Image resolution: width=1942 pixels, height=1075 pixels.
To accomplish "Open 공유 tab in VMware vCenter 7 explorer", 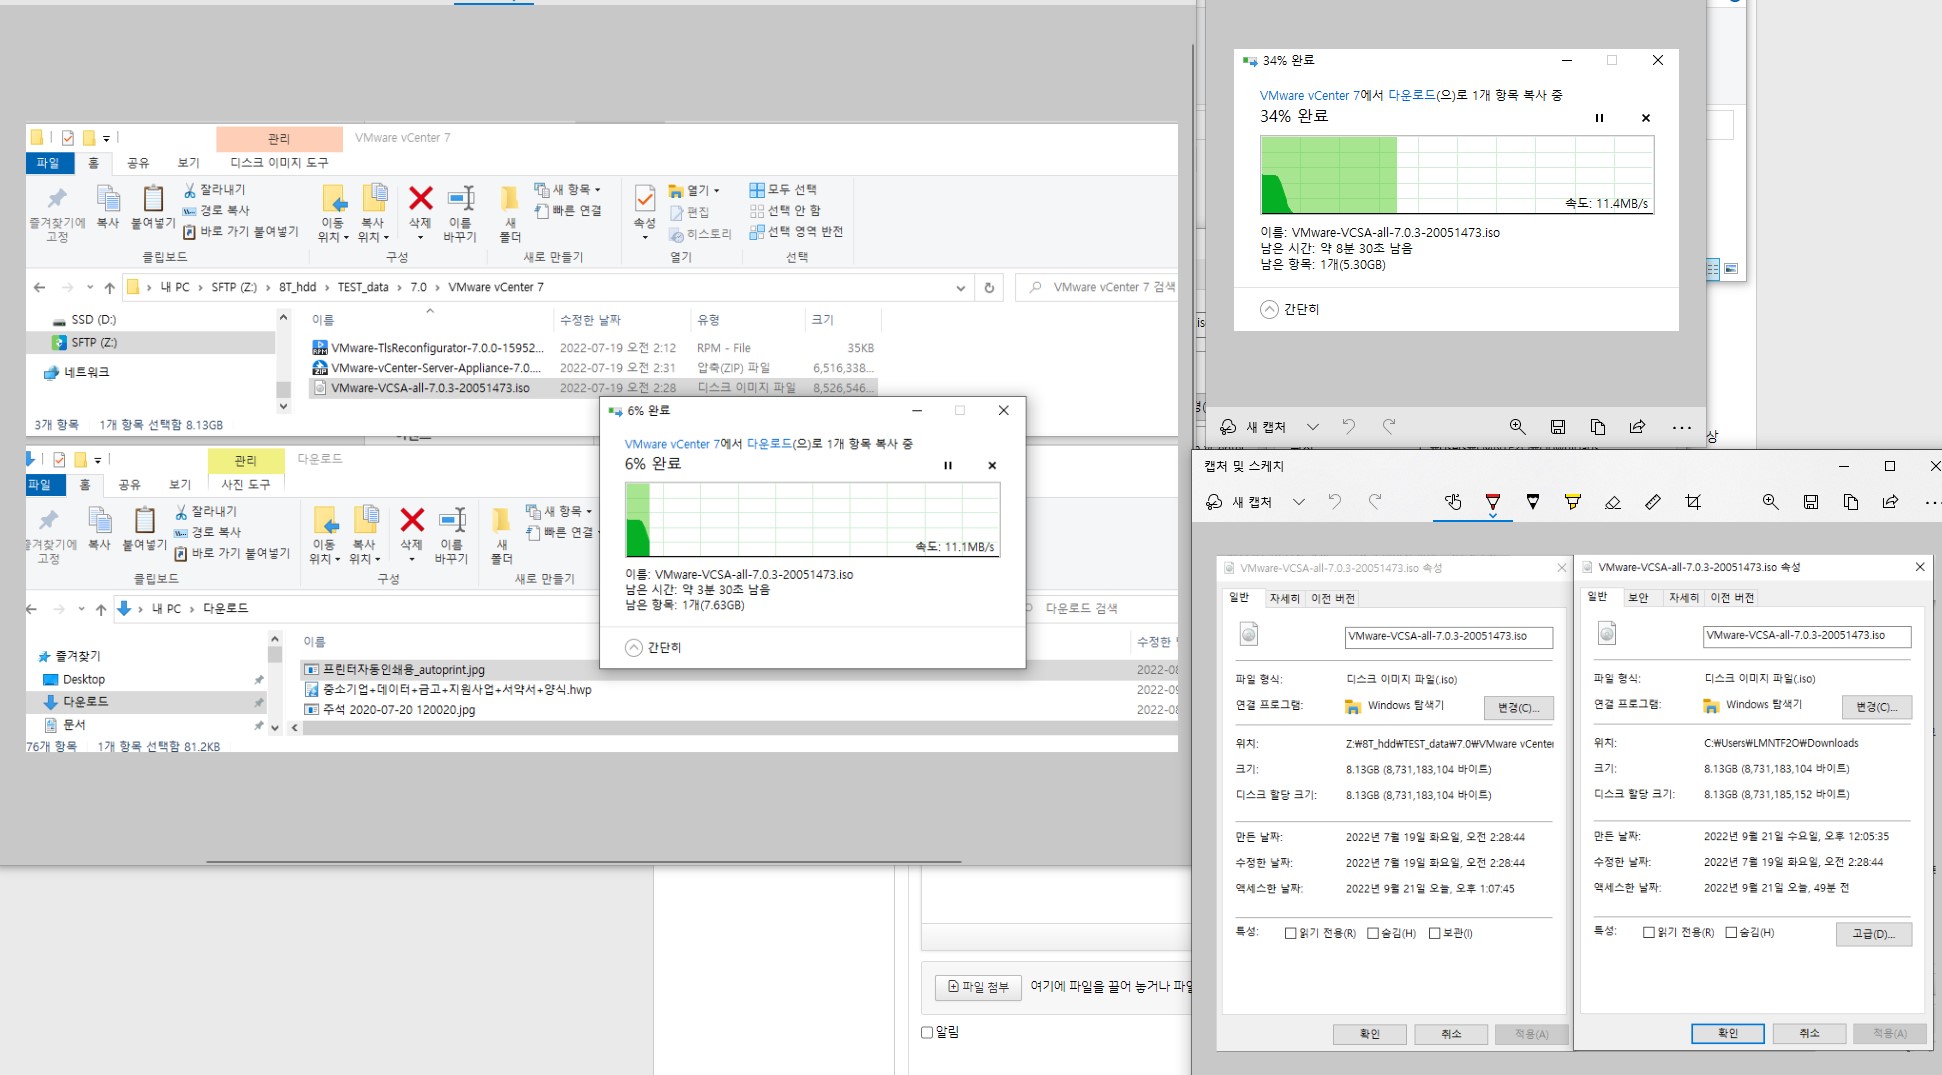I will 138,163.
